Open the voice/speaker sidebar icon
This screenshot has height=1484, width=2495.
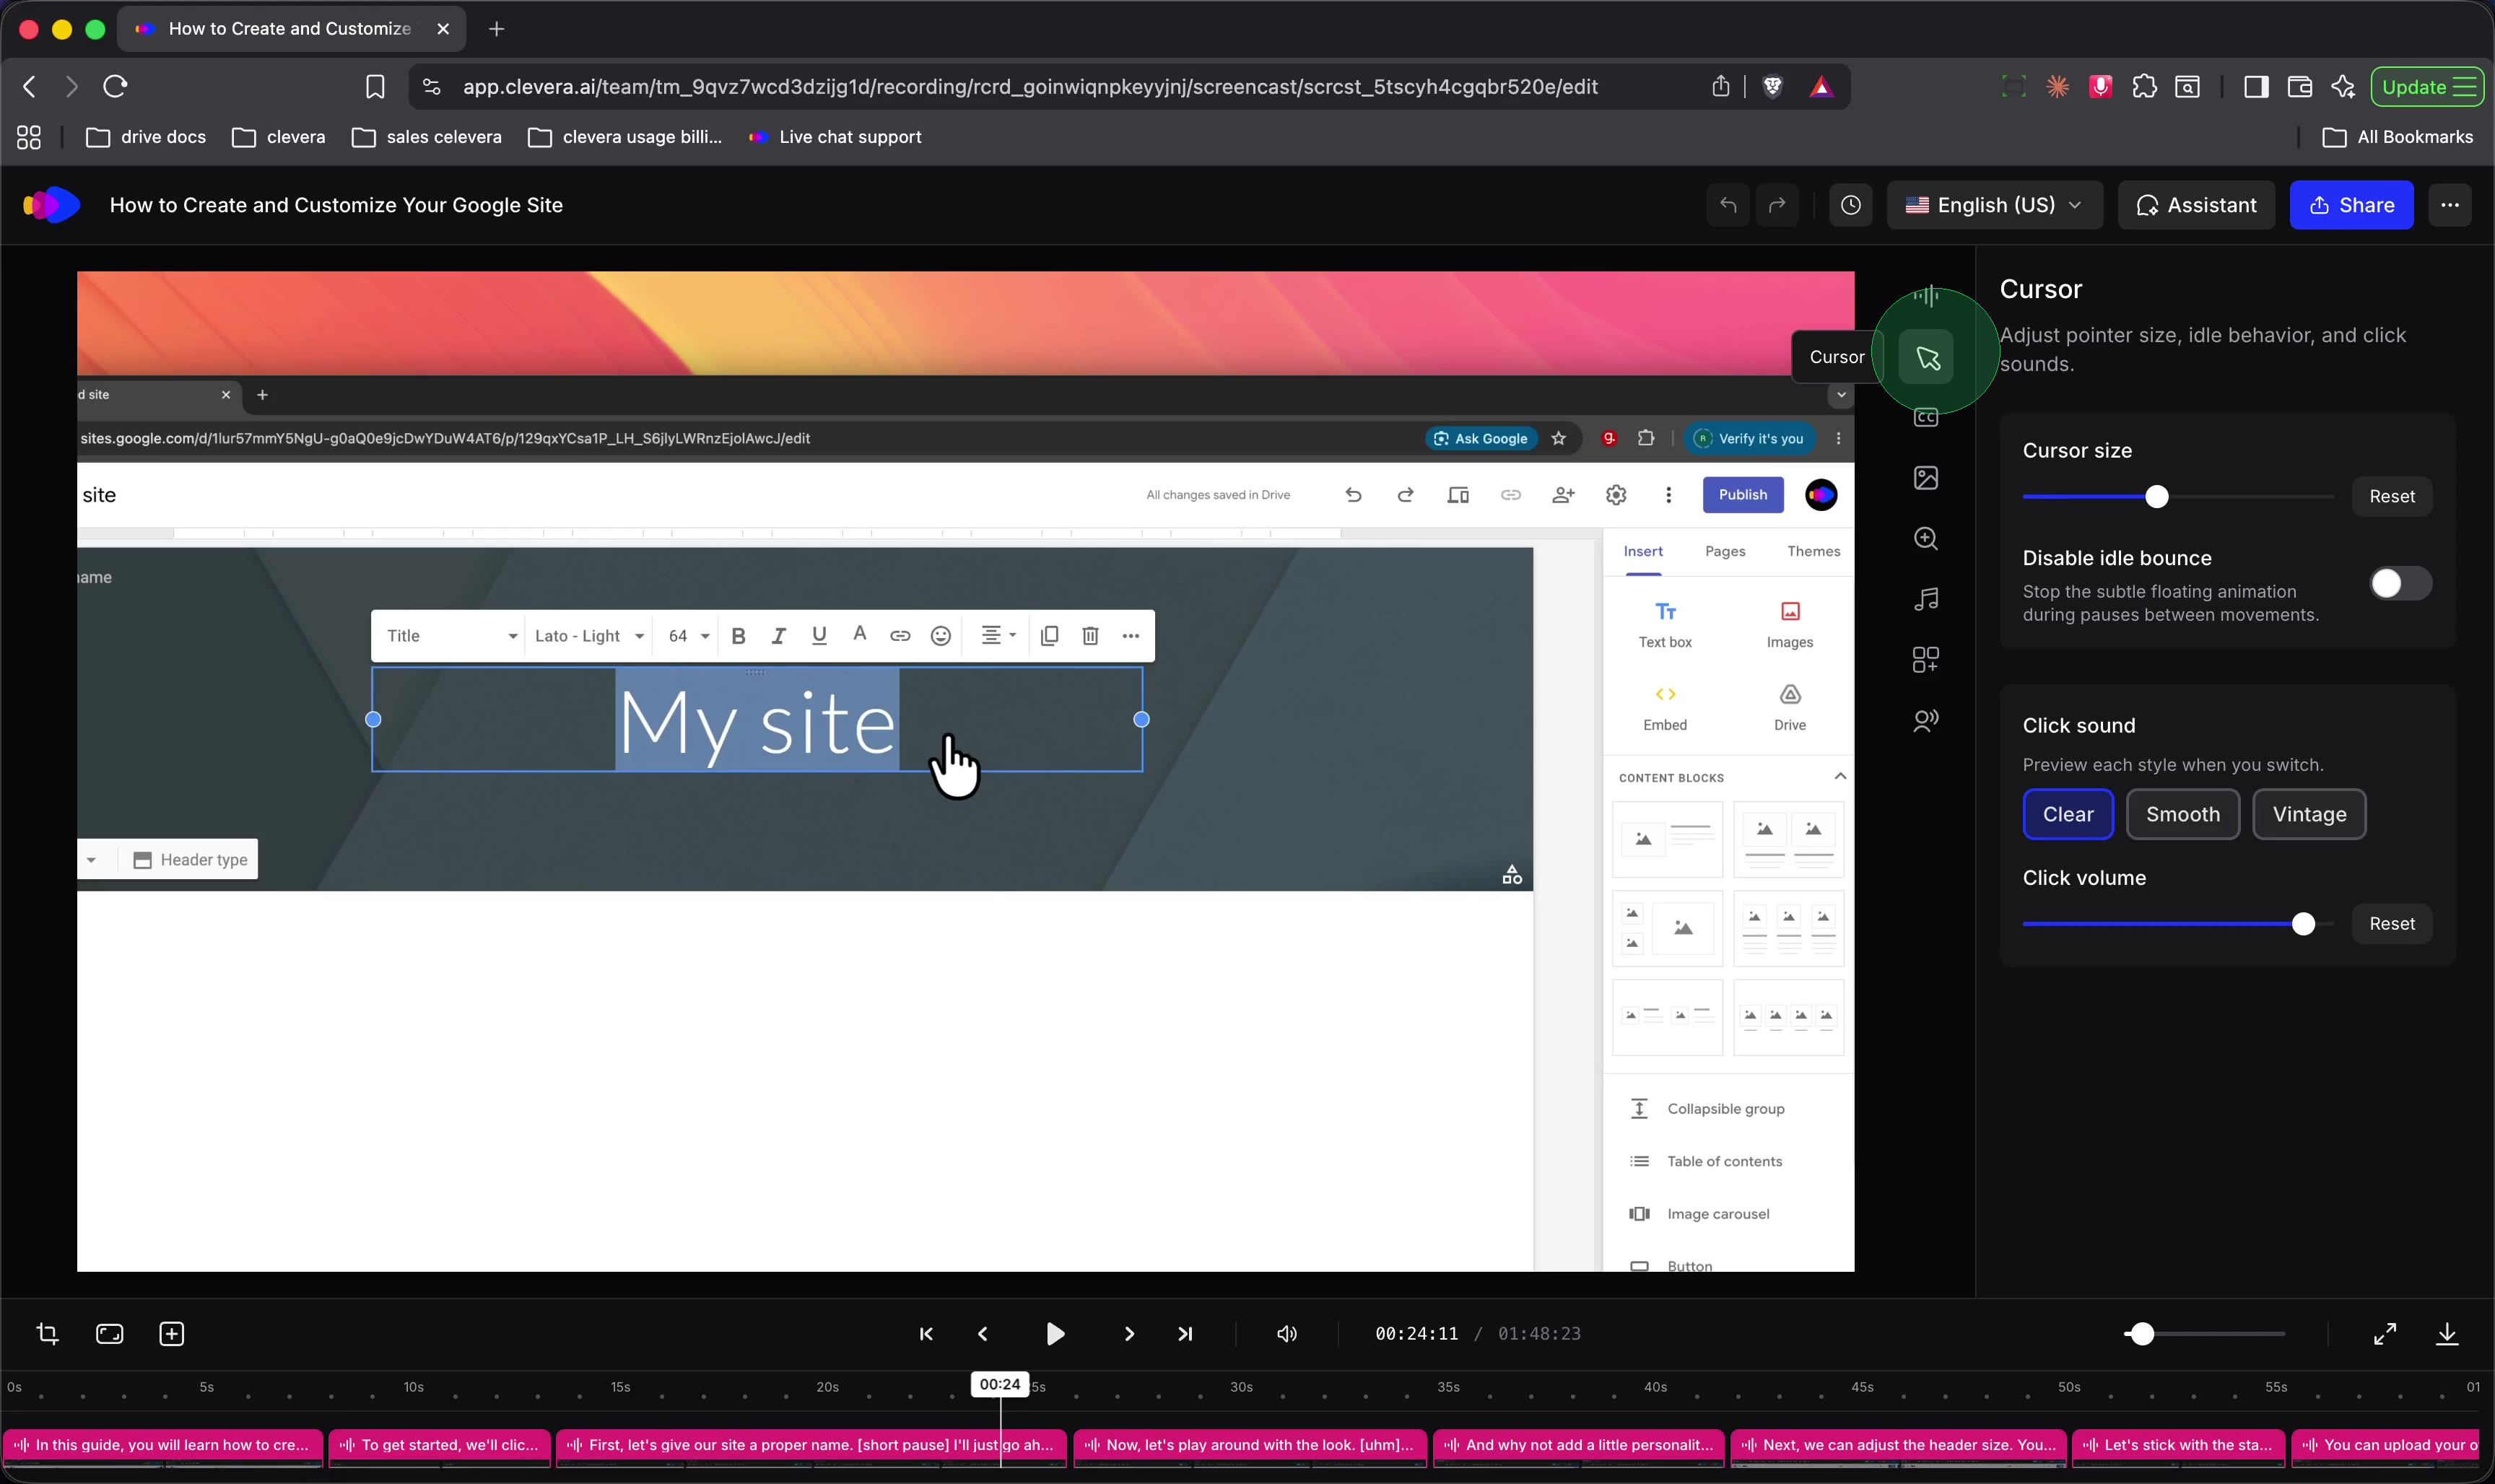(1926, 720)
